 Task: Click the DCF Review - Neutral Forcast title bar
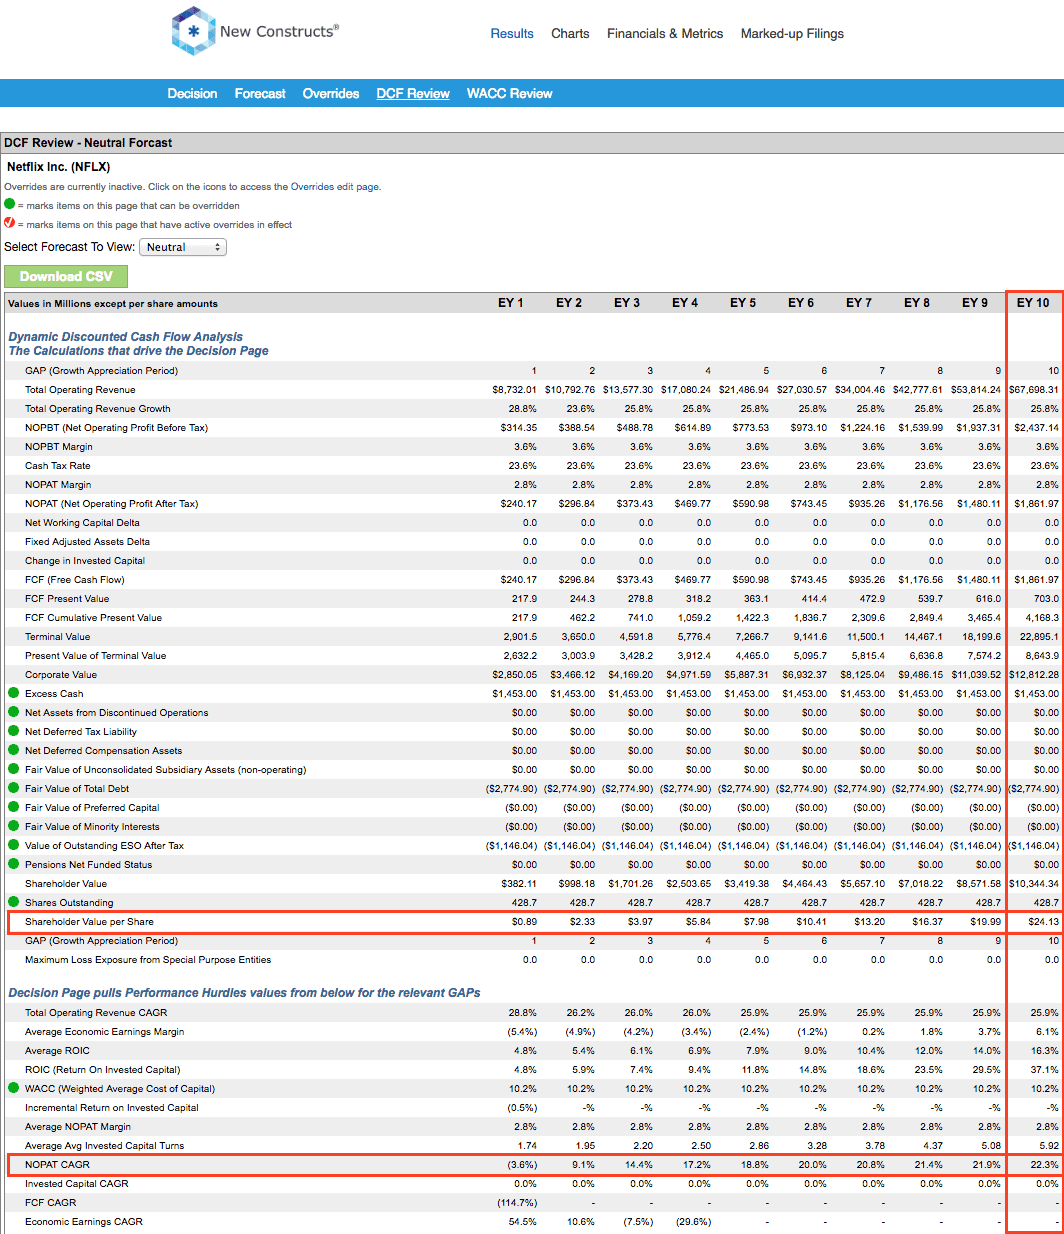tap(532, 143)
